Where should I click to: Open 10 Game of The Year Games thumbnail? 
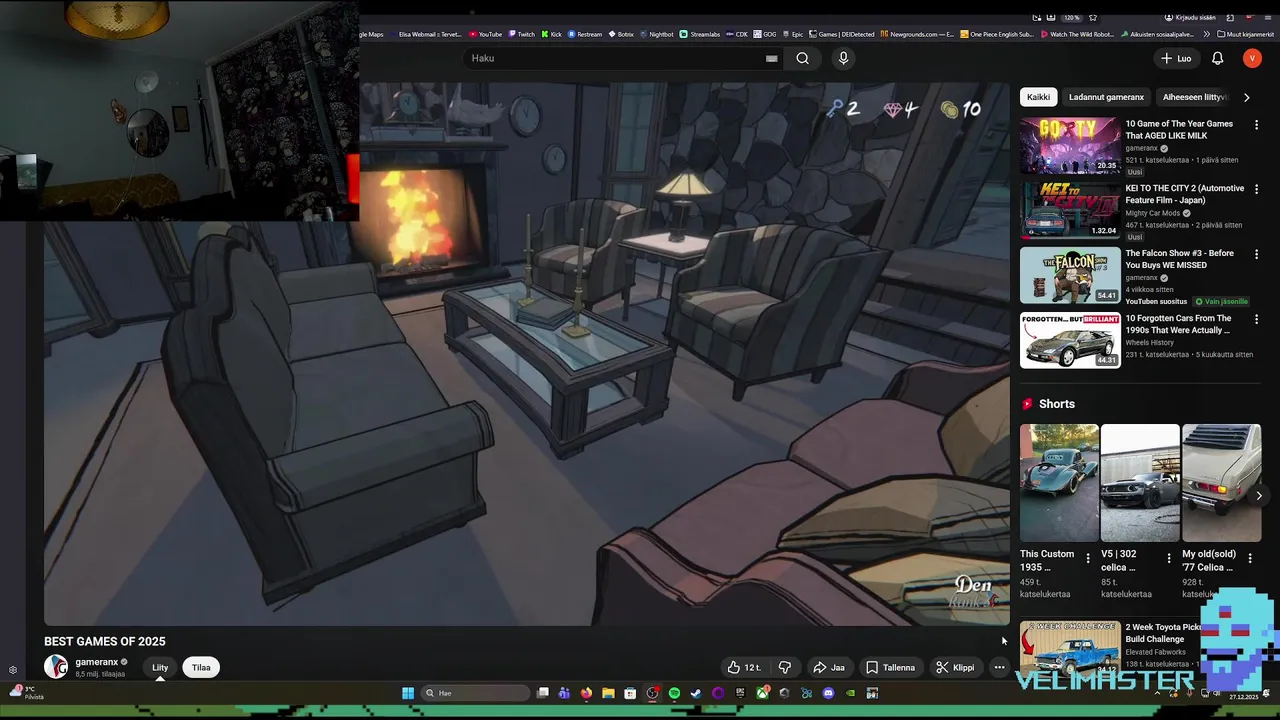coord(1070,146)
